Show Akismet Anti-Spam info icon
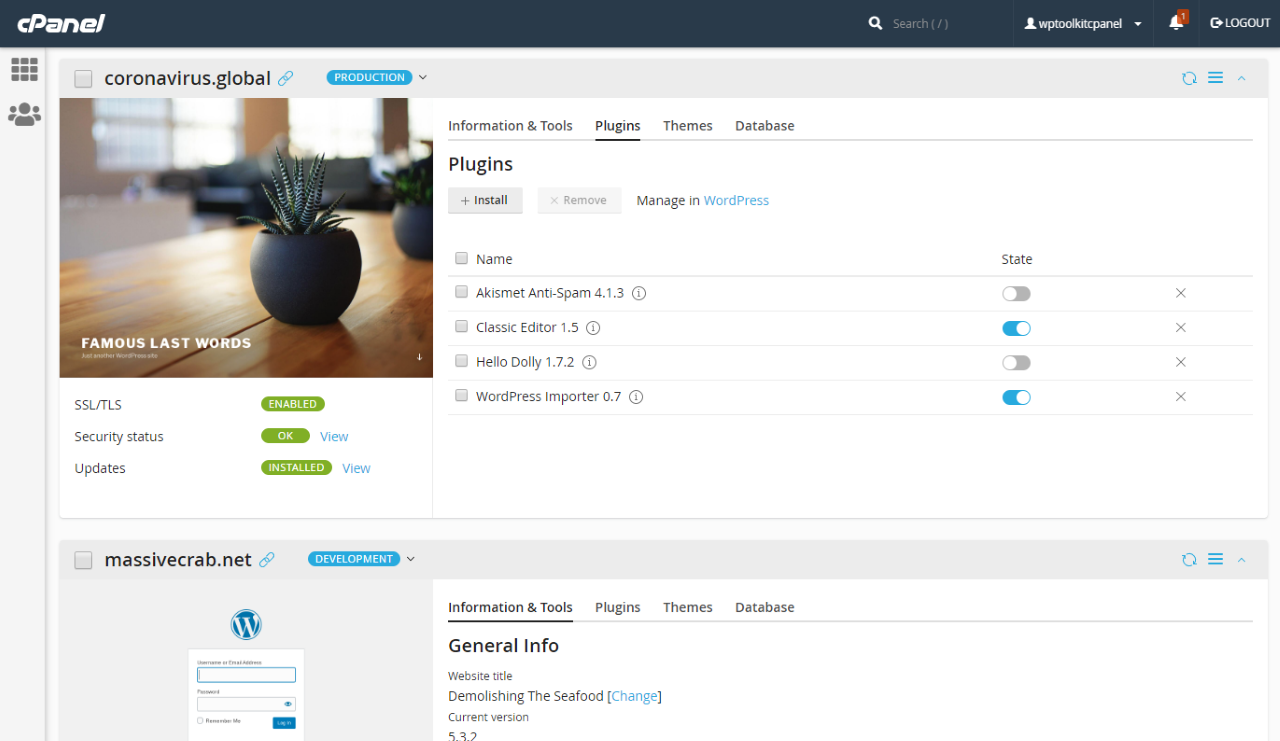The image size is (1280, 741). (639, 293)
